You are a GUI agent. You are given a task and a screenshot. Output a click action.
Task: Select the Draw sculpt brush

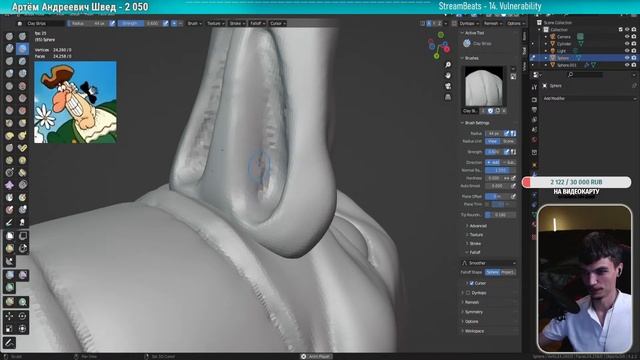point(9,36)
